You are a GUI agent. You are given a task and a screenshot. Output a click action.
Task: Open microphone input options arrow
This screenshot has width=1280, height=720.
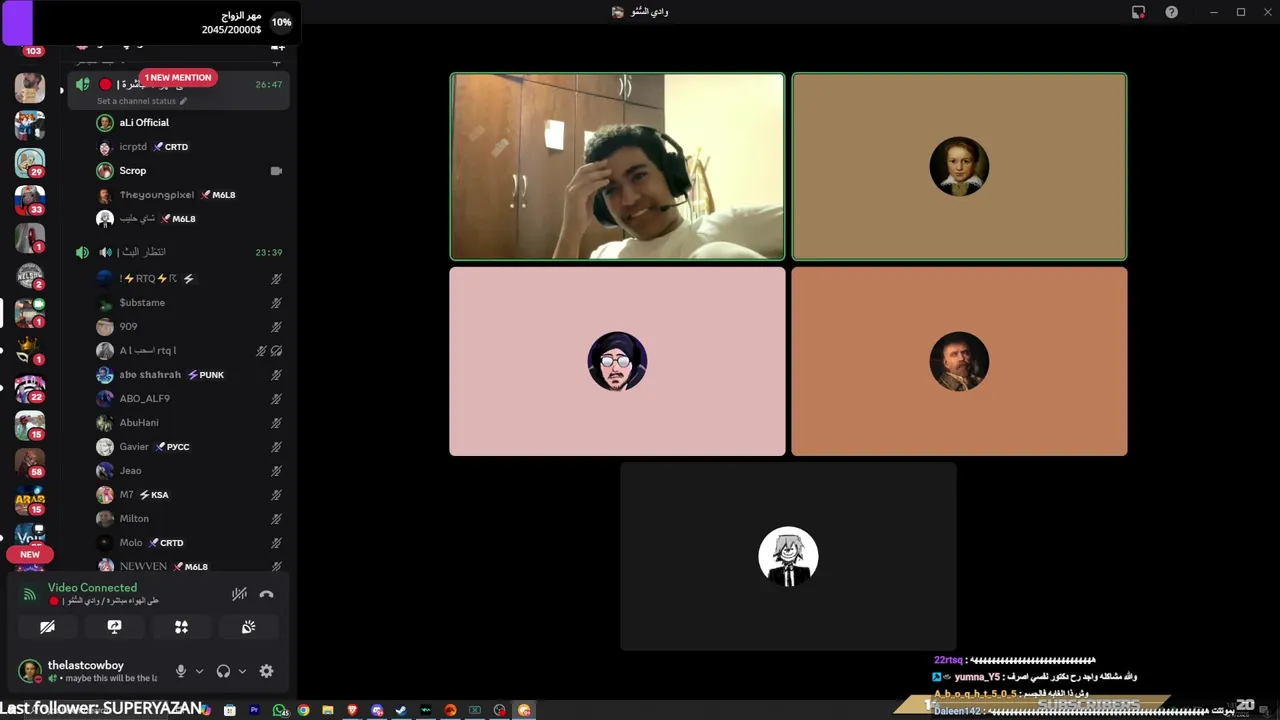tap(199, 671)
